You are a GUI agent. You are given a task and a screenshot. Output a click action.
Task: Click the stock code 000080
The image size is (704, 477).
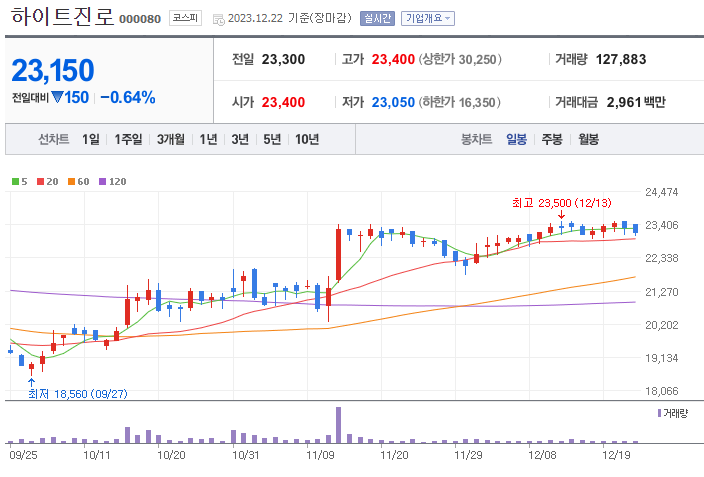pyautogui.click(x=140, y=19)
